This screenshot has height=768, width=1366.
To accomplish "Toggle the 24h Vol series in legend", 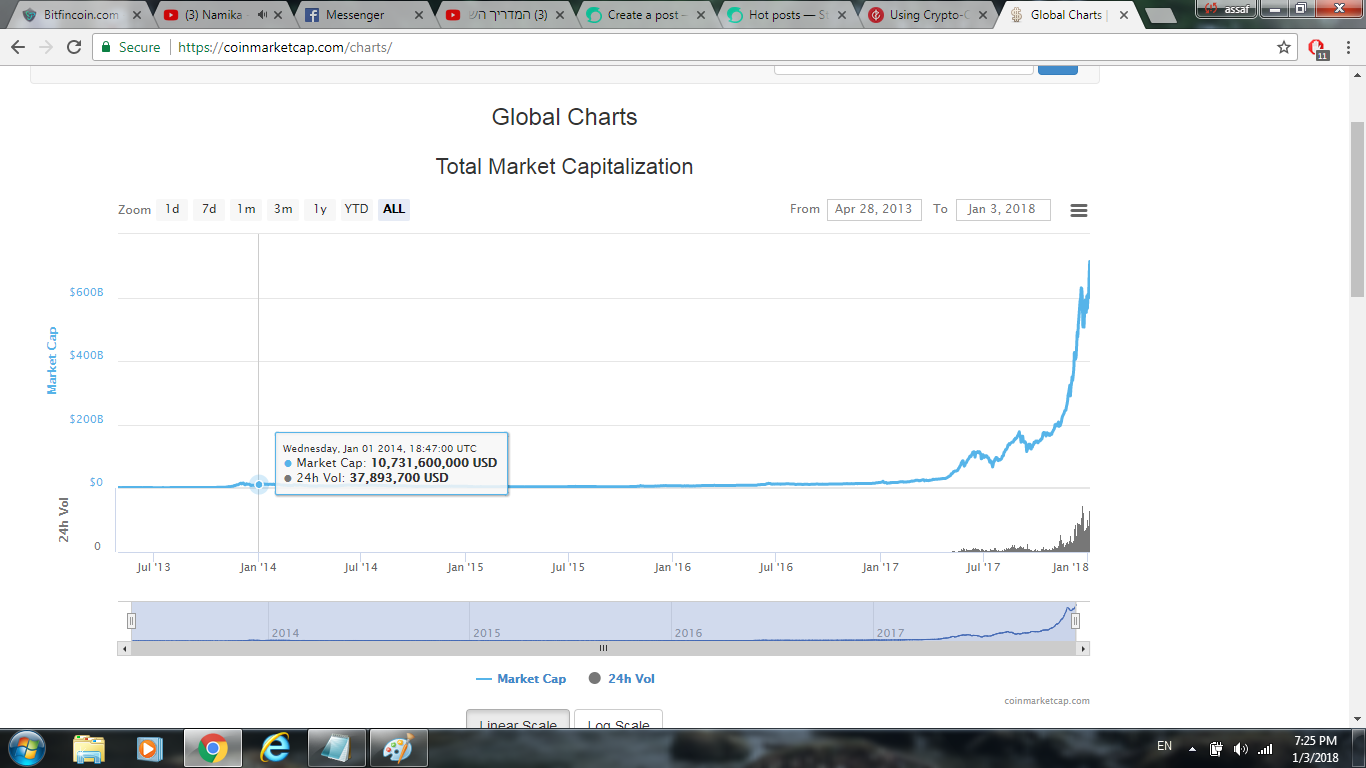I will pos(621,679).
